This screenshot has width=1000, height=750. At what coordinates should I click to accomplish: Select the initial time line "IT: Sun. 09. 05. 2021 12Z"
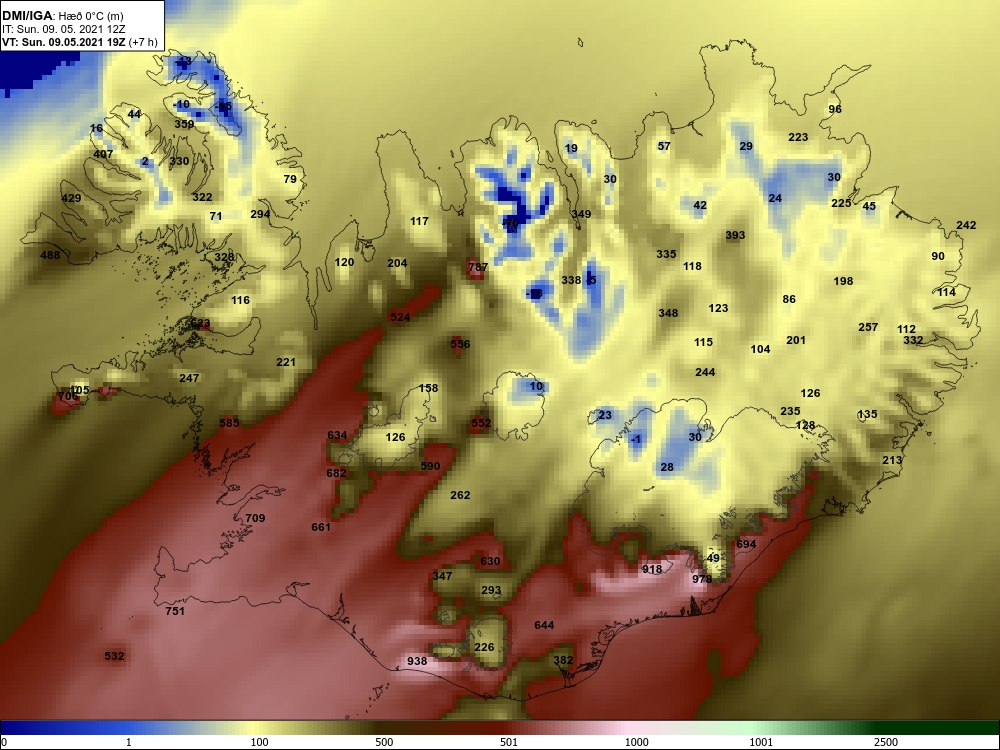coord(64,29)
